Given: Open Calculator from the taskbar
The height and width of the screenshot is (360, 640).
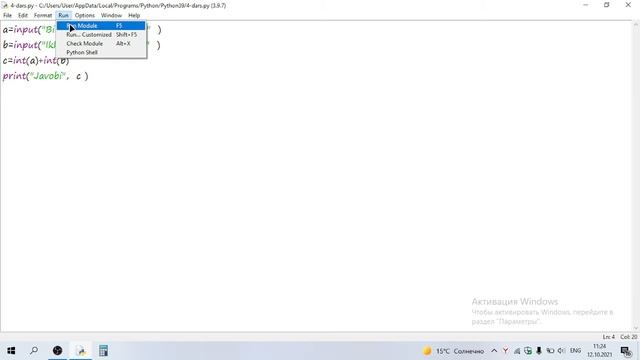Looking at the screenshot, I should point(103,351).
